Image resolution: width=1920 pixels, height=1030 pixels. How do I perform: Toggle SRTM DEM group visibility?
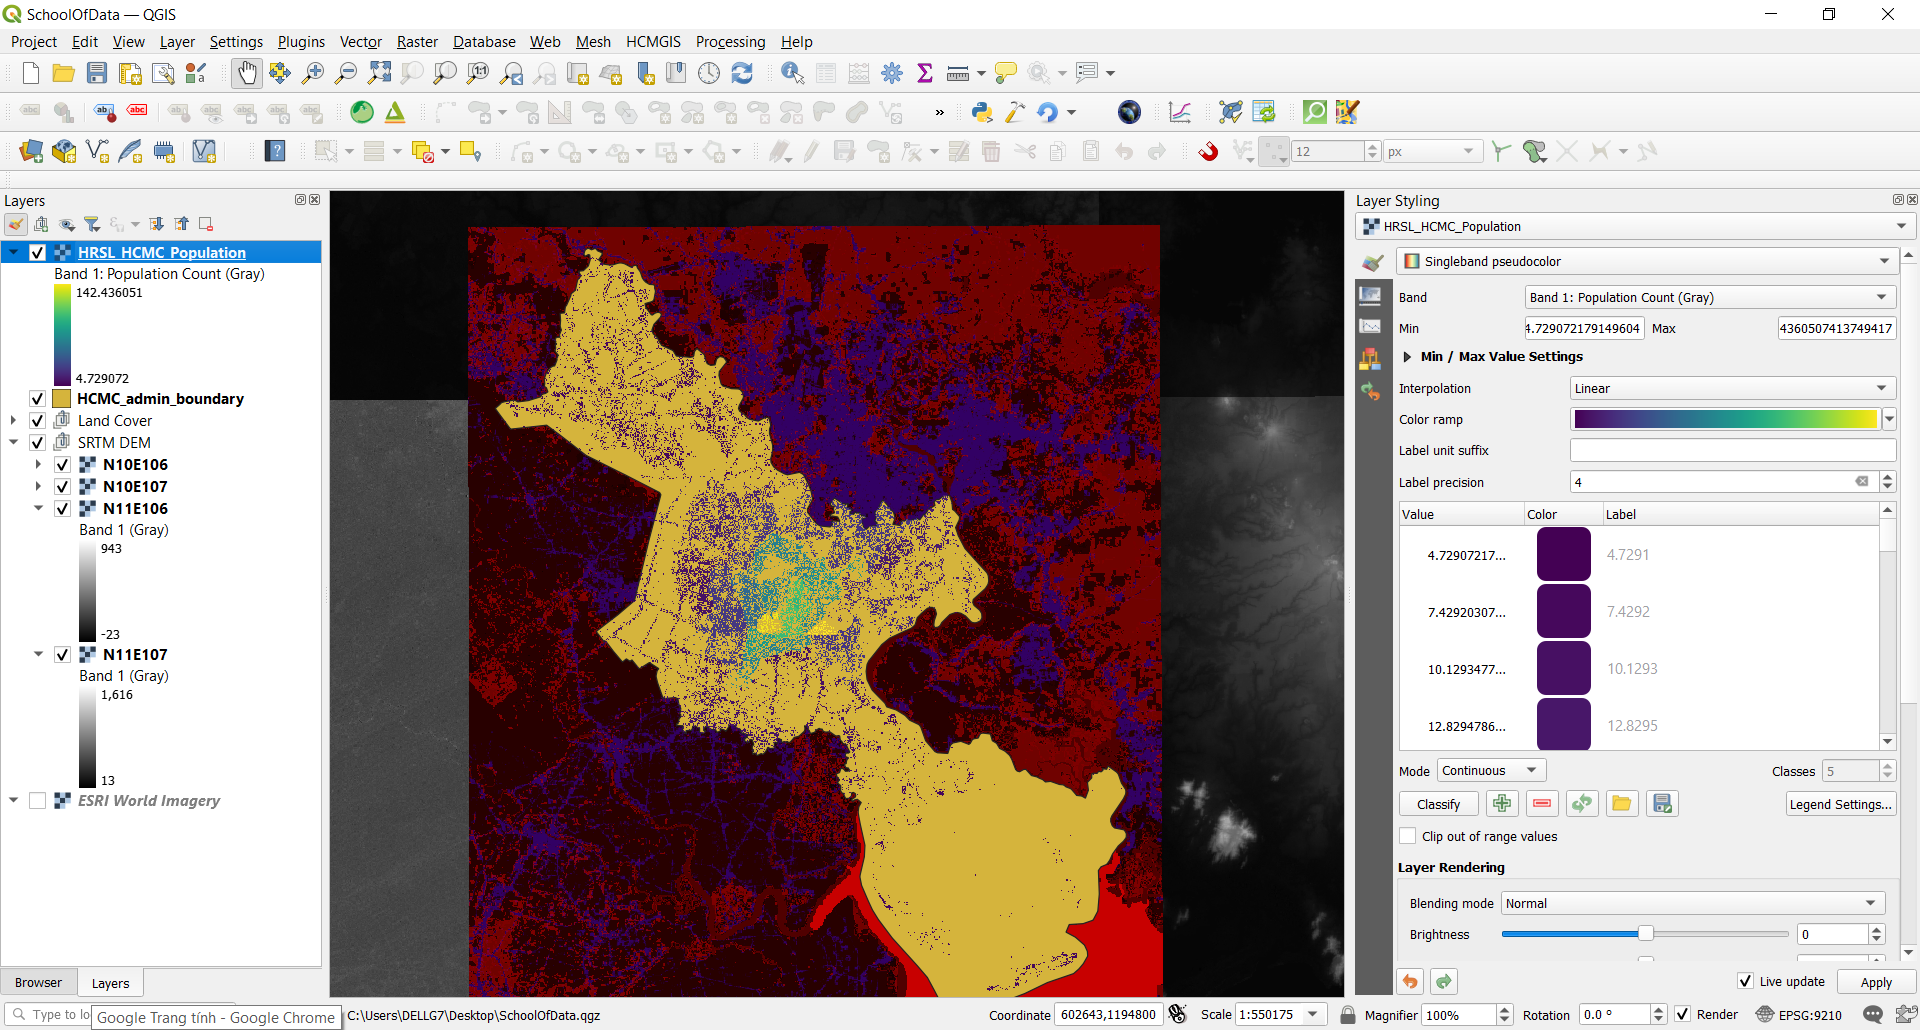[x=37, y=443]
